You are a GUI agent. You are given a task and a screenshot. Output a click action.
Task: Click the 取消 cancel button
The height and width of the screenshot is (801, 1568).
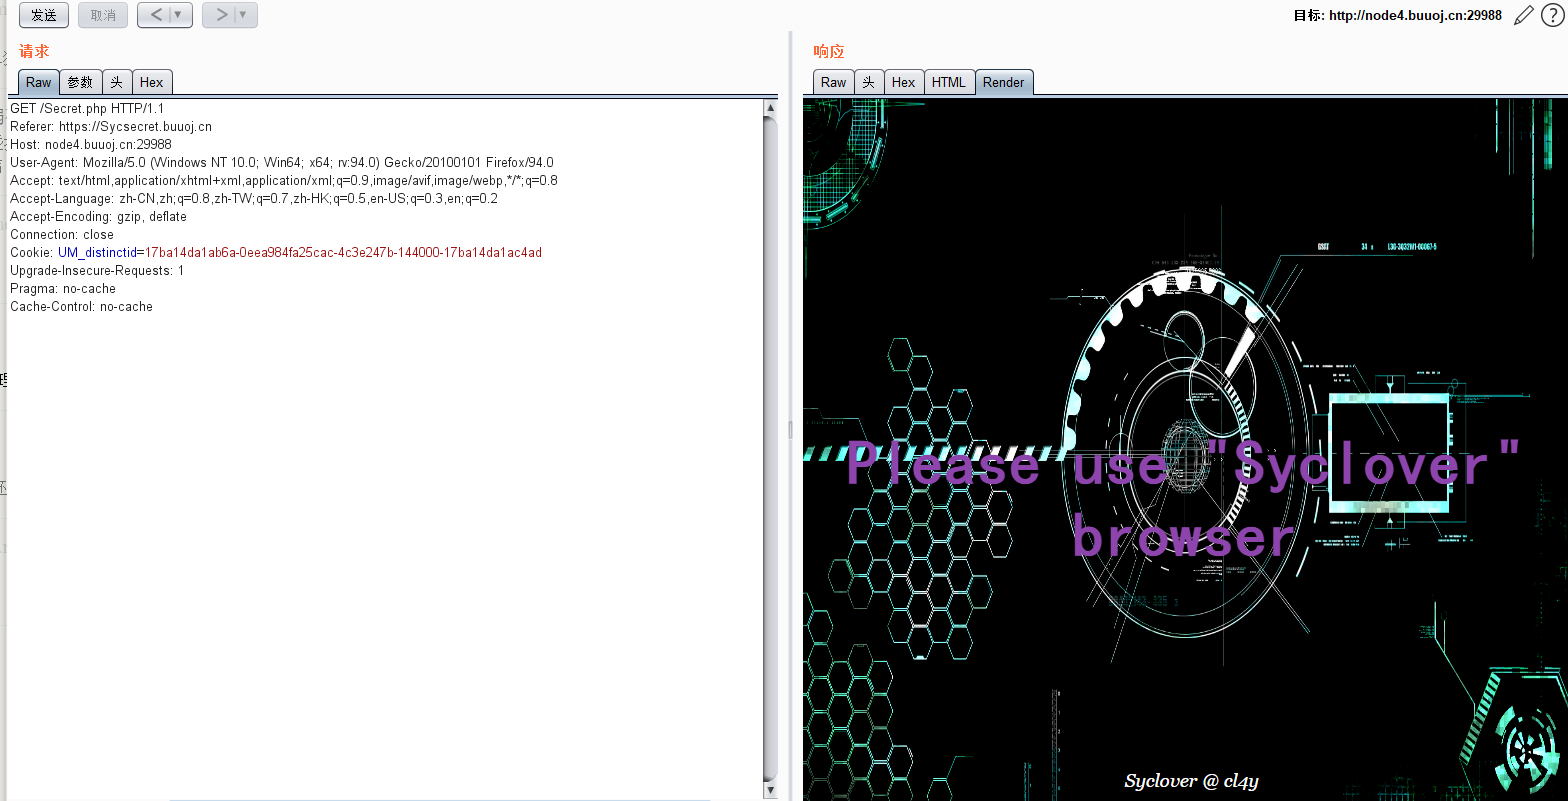point(103,15)
